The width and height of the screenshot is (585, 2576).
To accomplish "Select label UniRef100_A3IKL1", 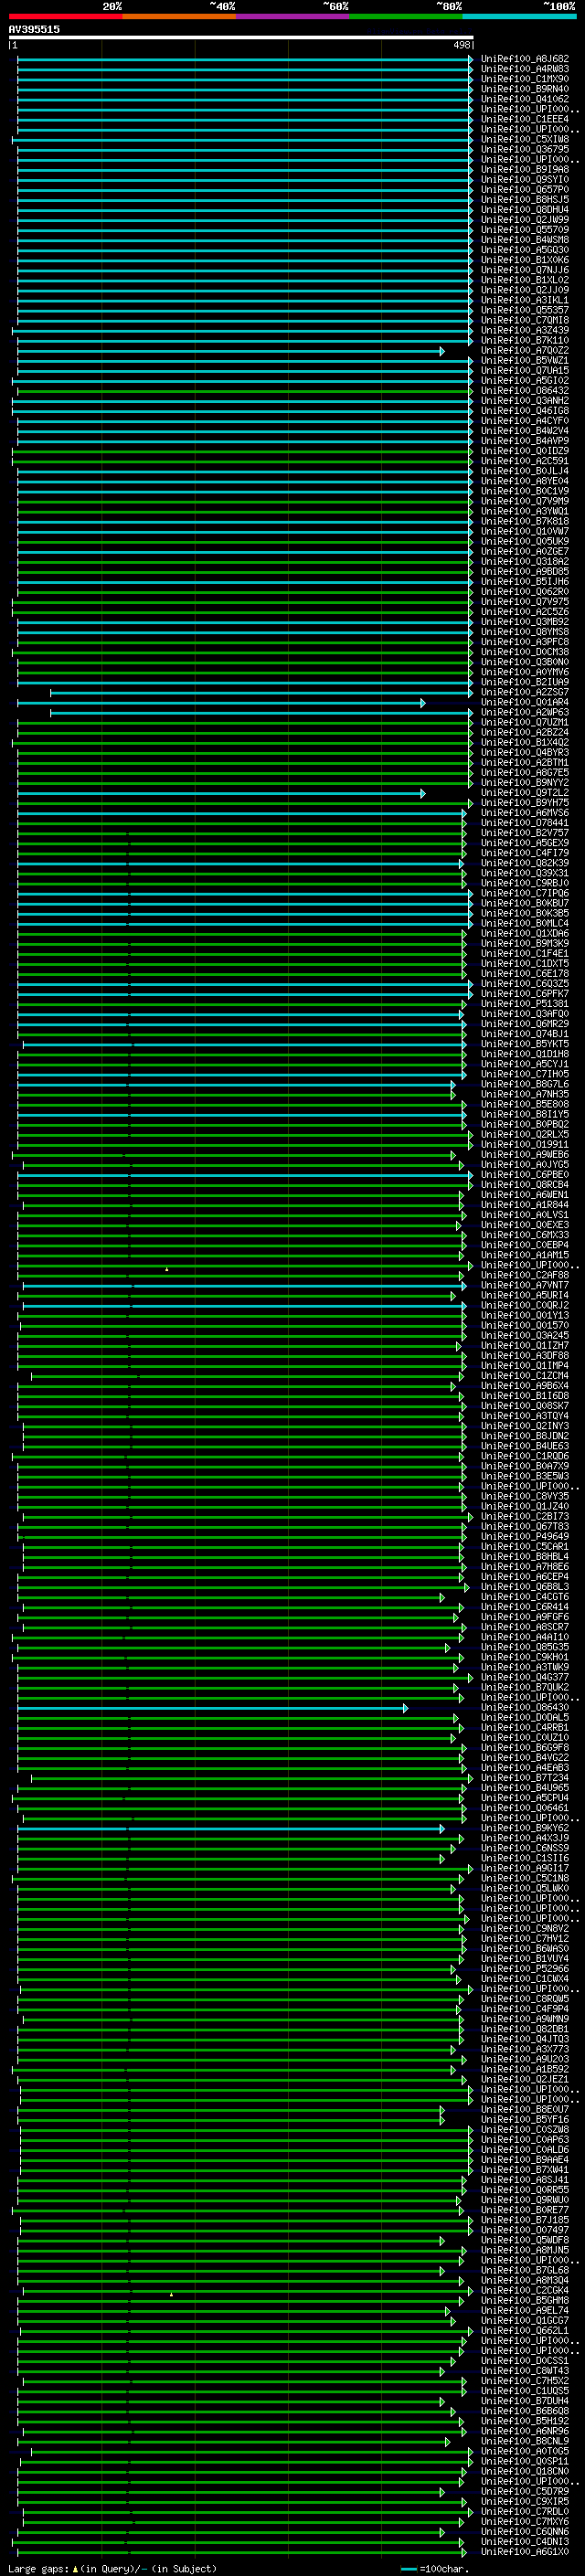I will [525, 300].
